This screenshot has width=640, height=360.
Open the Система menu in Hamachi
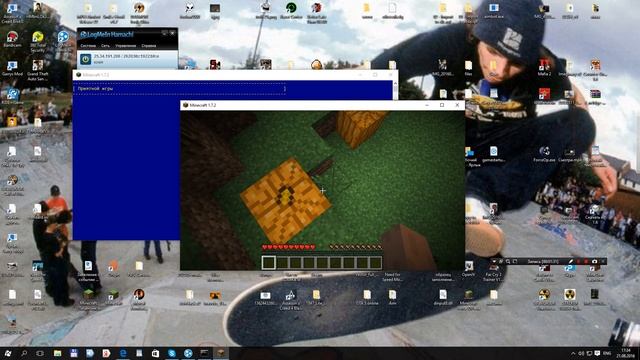click(x=88, y=46)
